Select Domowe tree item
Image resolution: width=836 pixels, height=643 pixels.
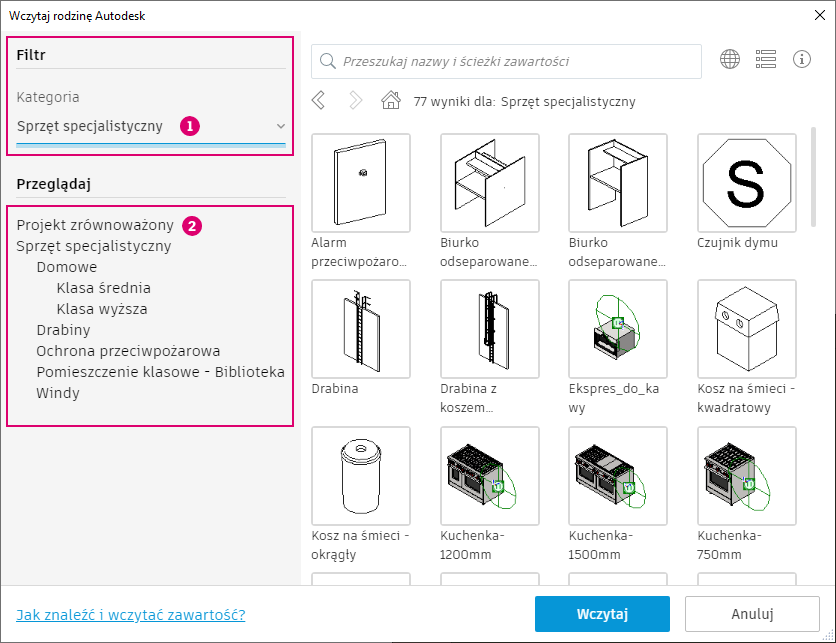click(x=67, y=267)
